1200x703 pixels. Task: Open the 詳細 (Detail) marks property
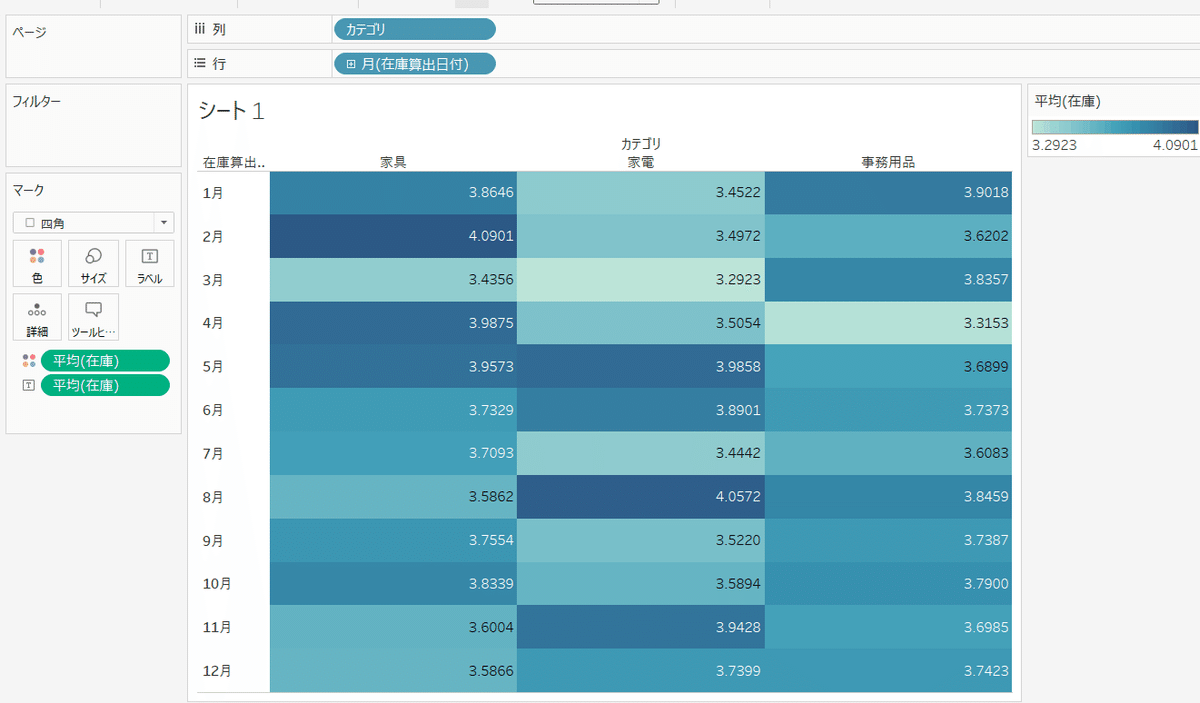coord(36,317)
